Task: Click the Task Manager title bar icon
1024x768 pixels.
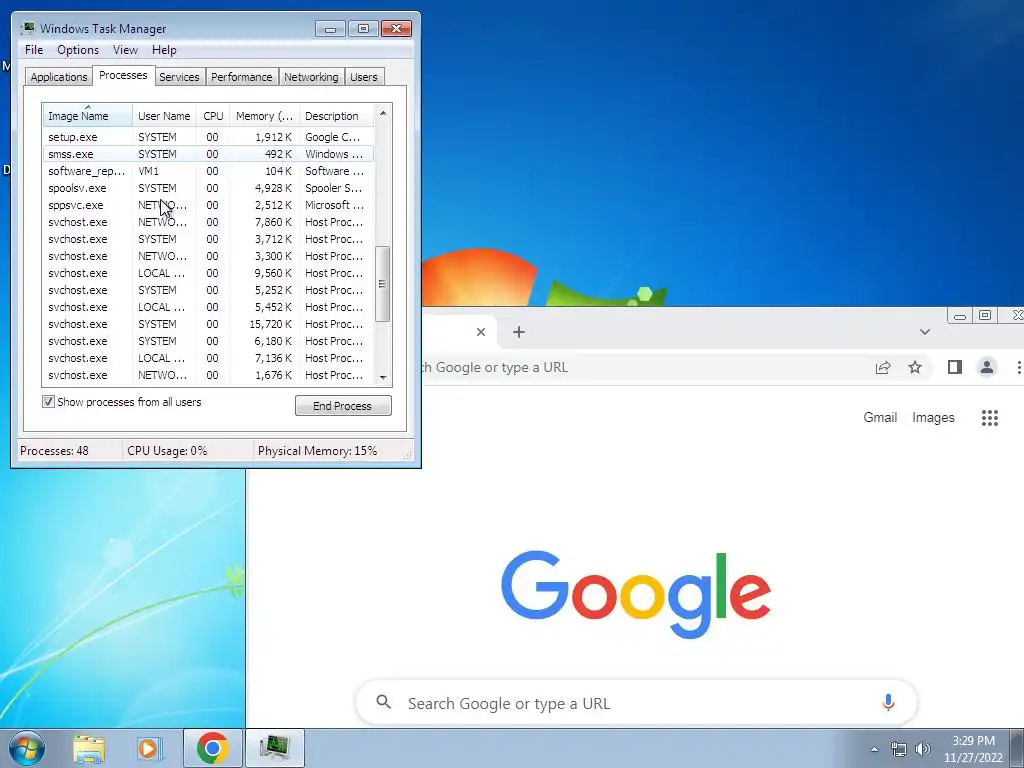Action: click(28, 29)
